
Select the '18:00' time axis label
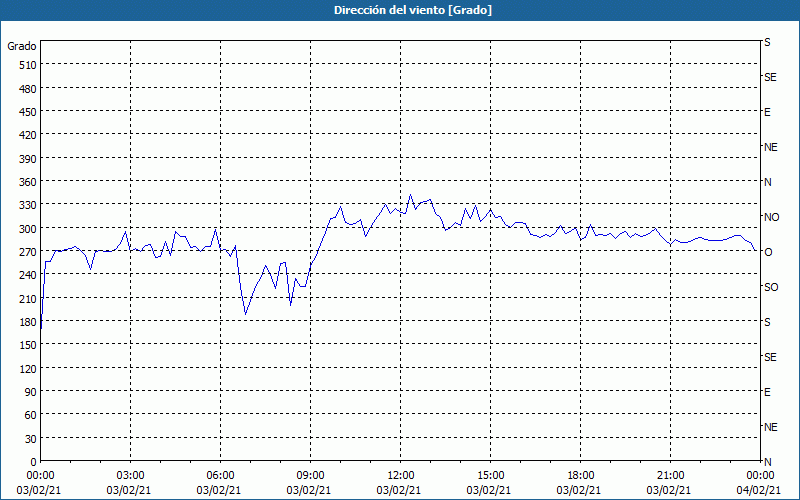581,476
